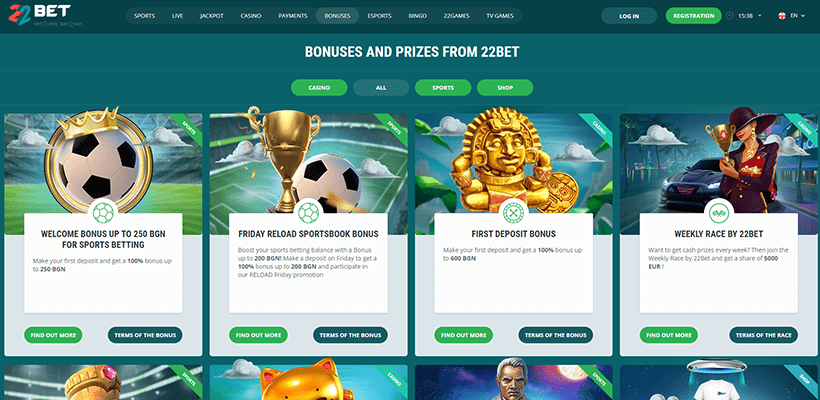Click the football icon on Friday Reload card
This screenshot has height=400, width=820.
coord(308,213)
